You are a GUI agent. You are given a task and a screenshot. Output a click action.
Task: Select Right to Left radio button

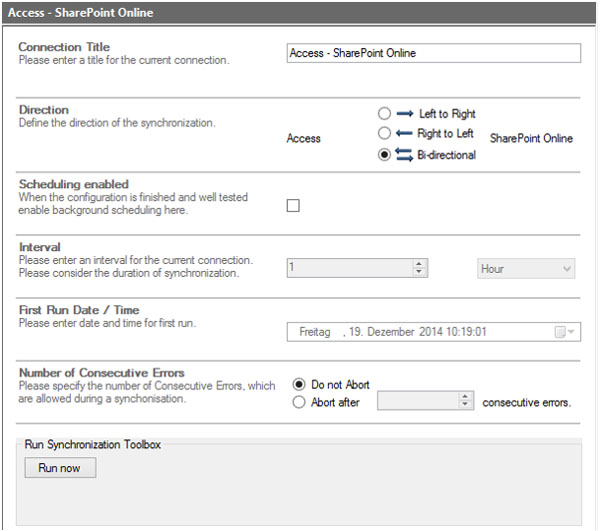(384, 134)
